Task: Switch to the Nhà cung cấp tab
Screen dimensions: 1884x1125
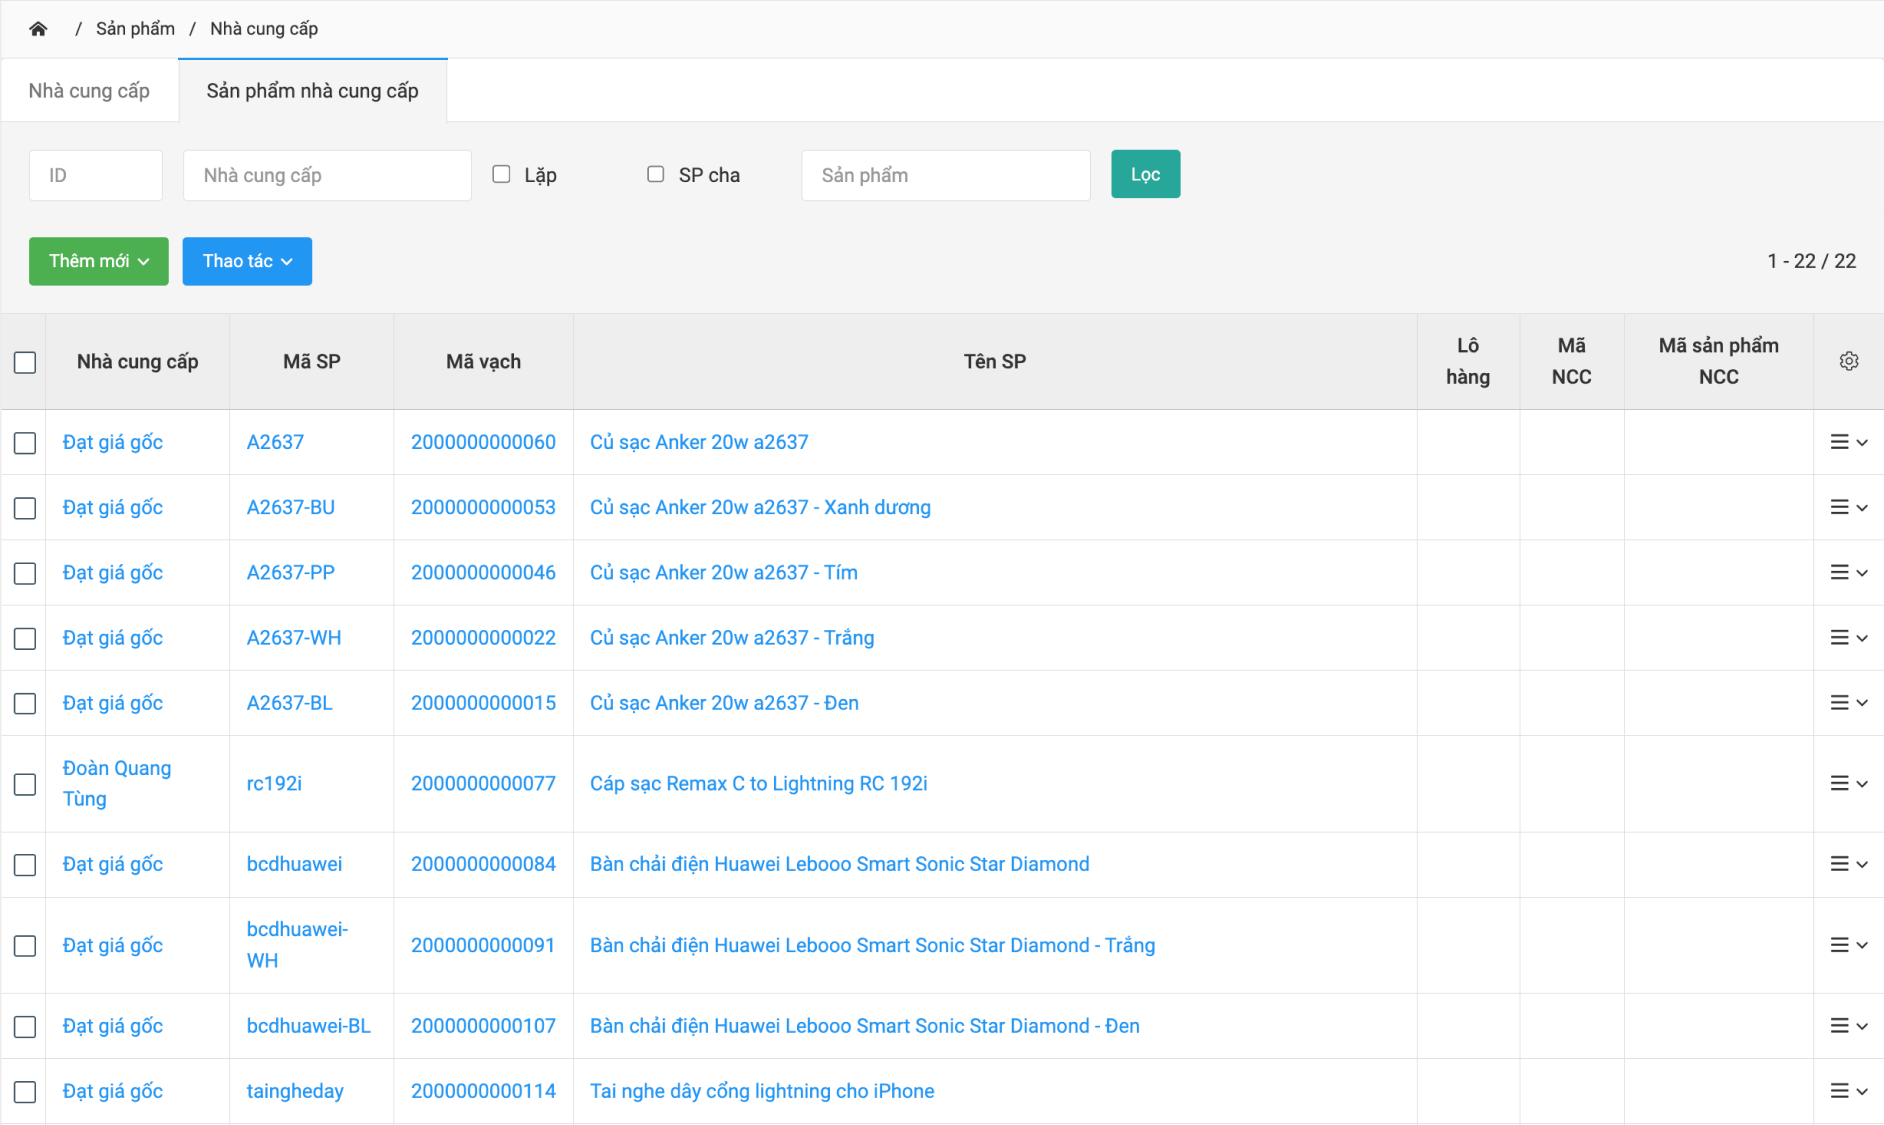Action: click(89, 91)
